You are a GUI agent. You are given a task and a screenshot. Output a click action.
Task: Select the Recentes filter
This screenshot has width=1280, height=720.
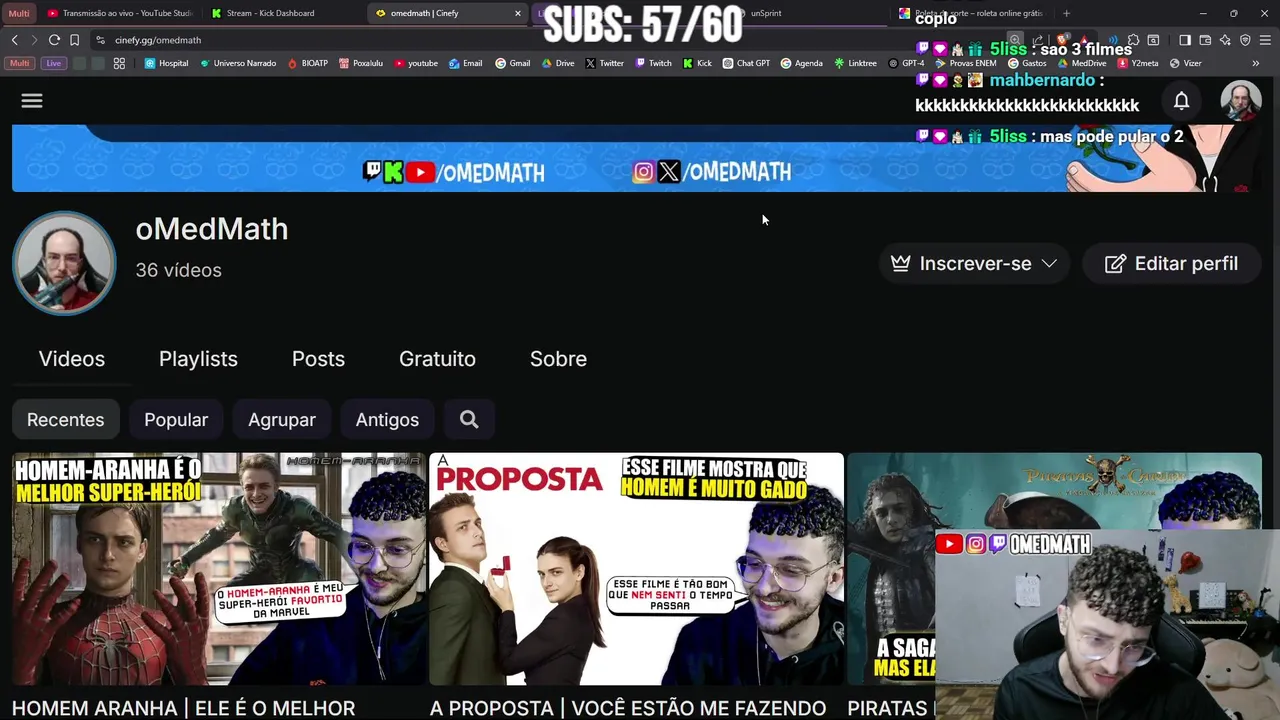[65, 420]
